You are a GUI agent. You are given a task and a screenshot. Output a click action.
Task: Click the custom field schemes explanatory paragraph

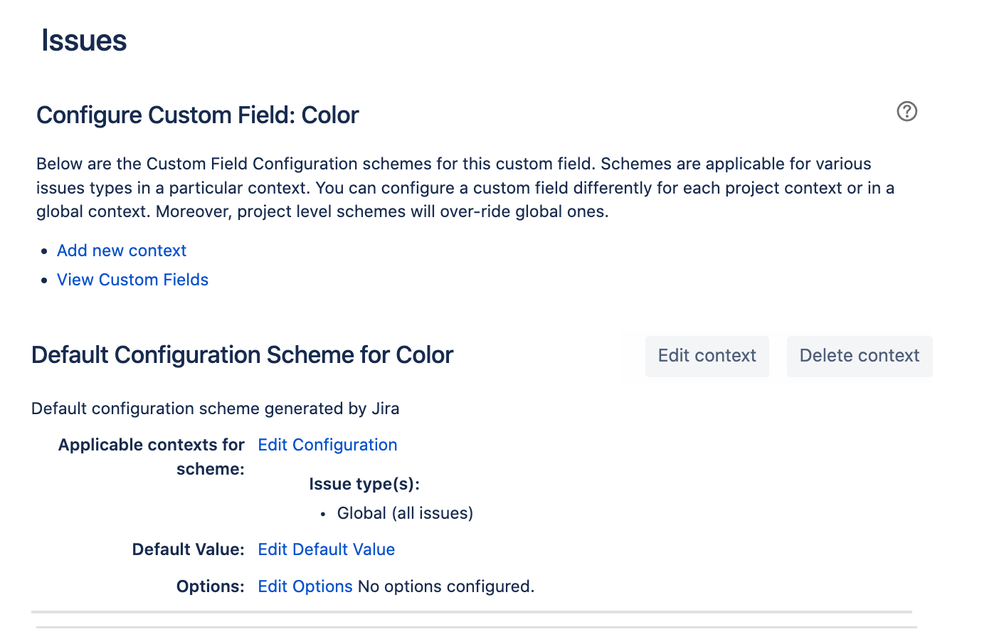point(466,187)
